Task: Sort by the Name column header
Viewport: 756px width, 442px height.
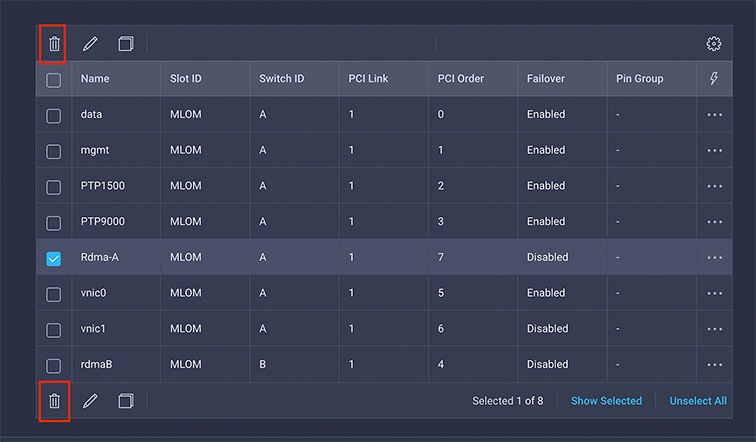Action: pos(94,79)
